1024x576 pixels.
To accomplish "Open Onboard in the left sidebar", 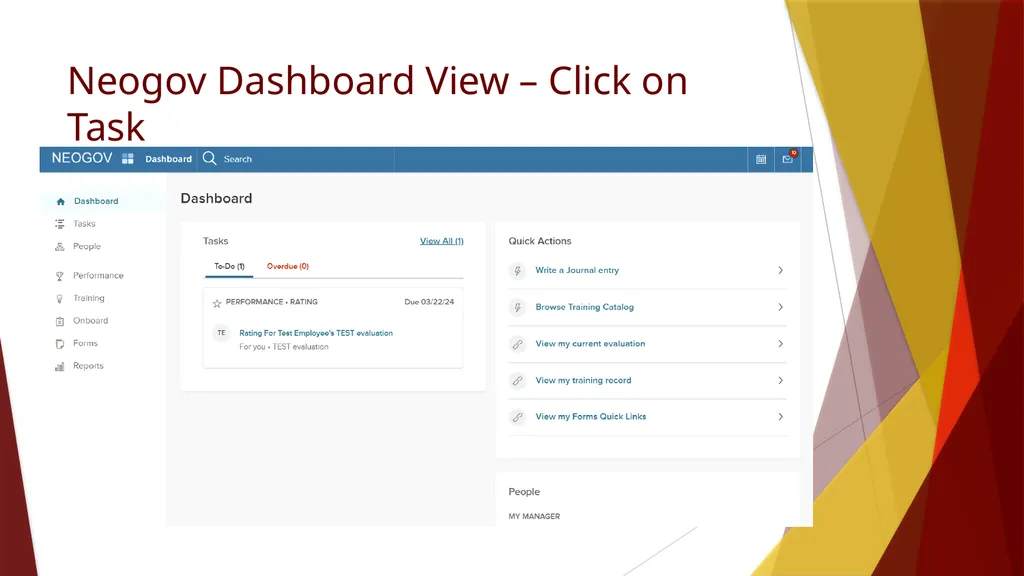I will click(x=91, y=321).
